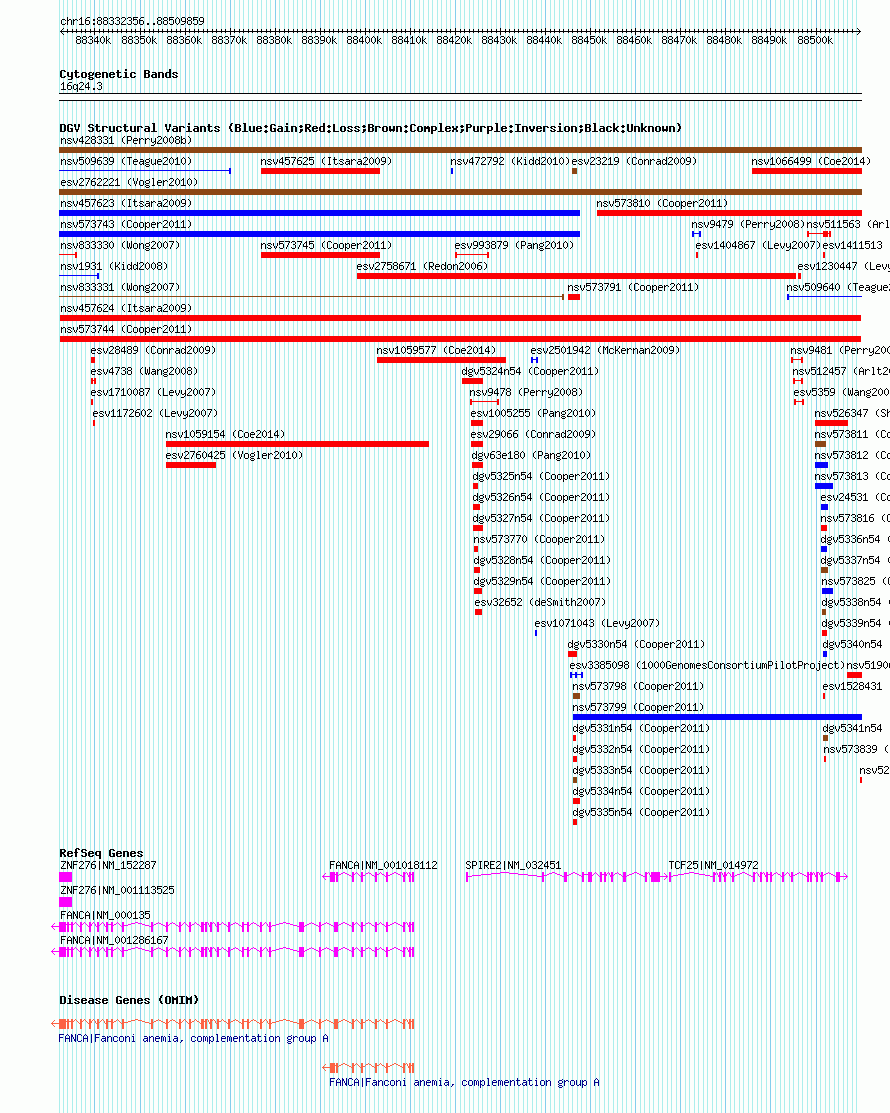Open variant dgv5324n54 (Cooper2011)

(x=530, y=371)
